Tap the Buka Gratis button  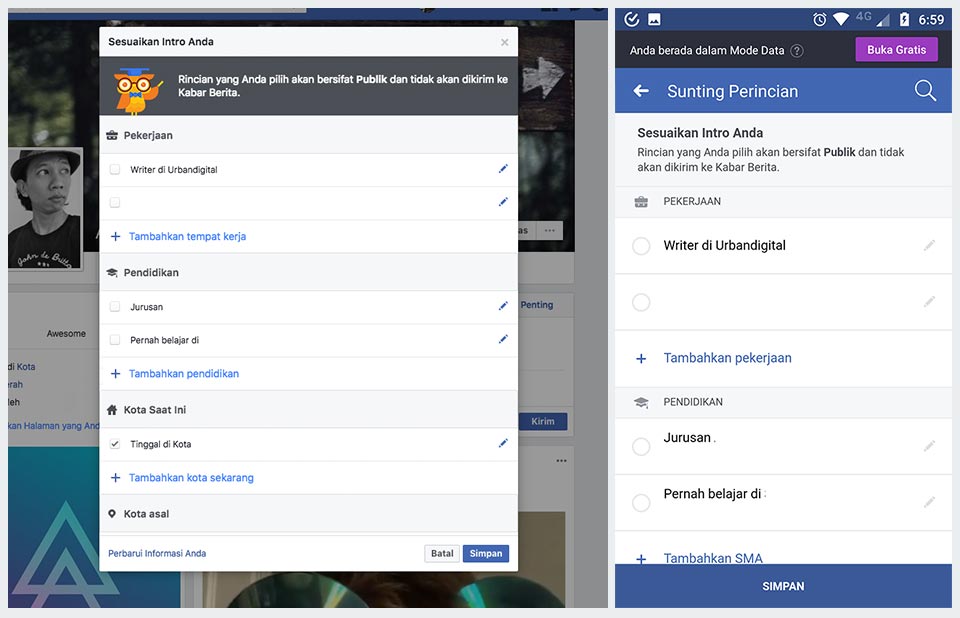click(896, 50)
